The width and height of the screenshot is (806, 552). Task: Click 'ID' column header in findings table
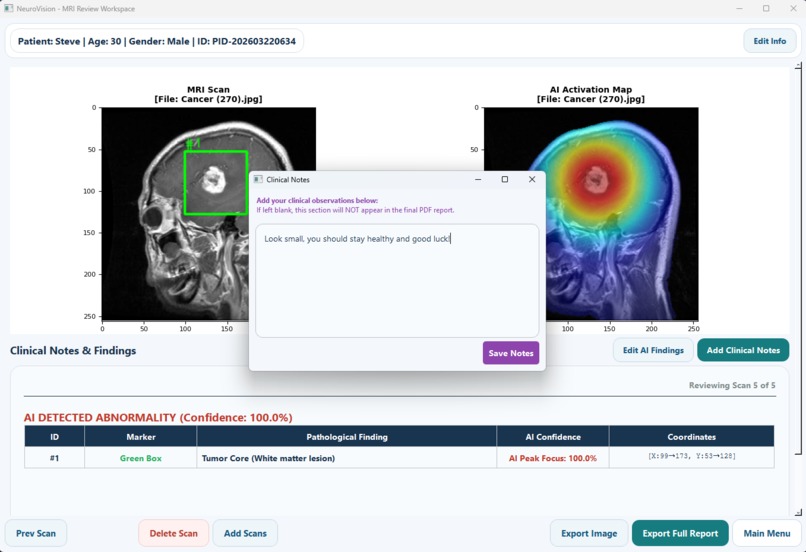point(54,437)
